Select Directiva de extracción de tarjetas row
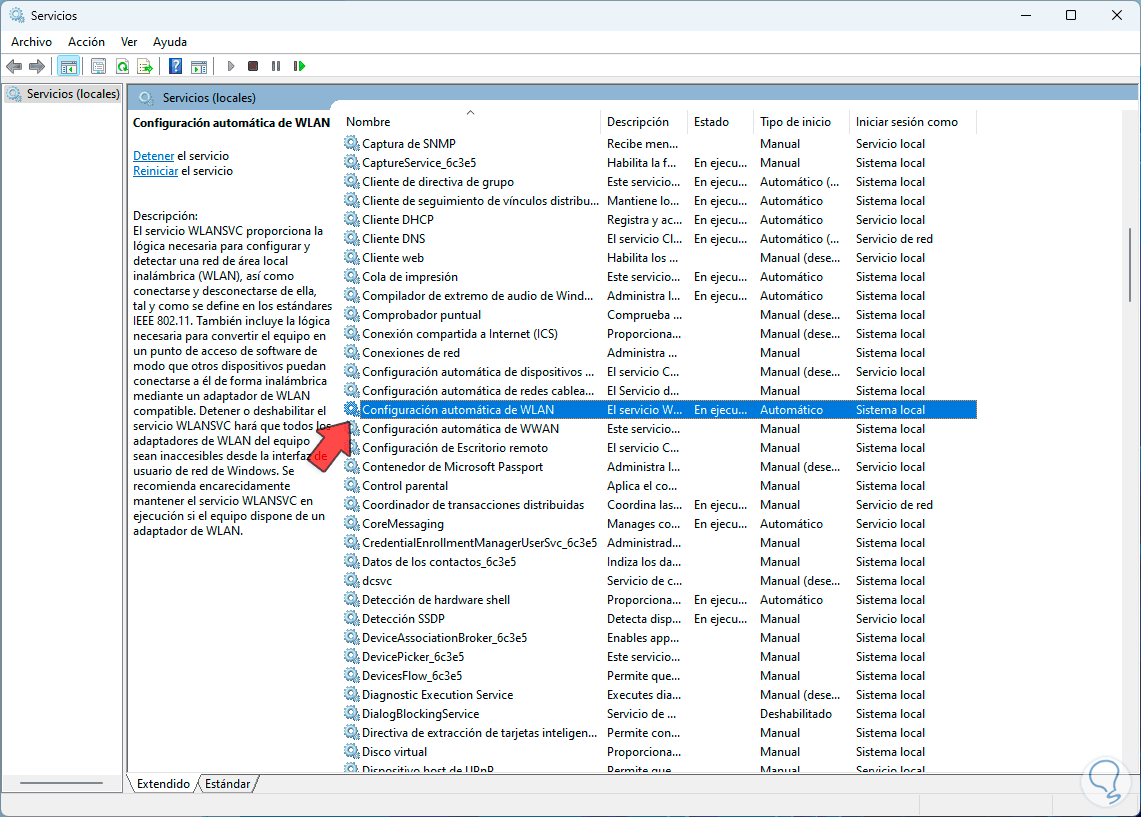The height and width of the screenshot is (817, 1141). pos(660,733)
